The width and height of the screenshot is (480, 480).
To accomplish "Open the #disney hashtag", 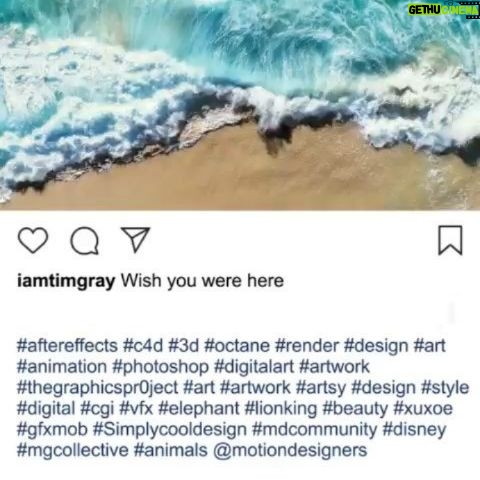I will [414, 430].
